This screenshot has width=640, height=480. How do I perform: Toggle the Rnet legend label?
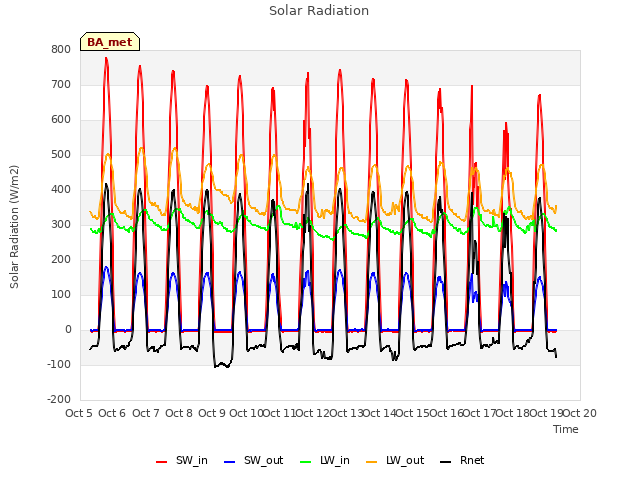tap(472, 460)
